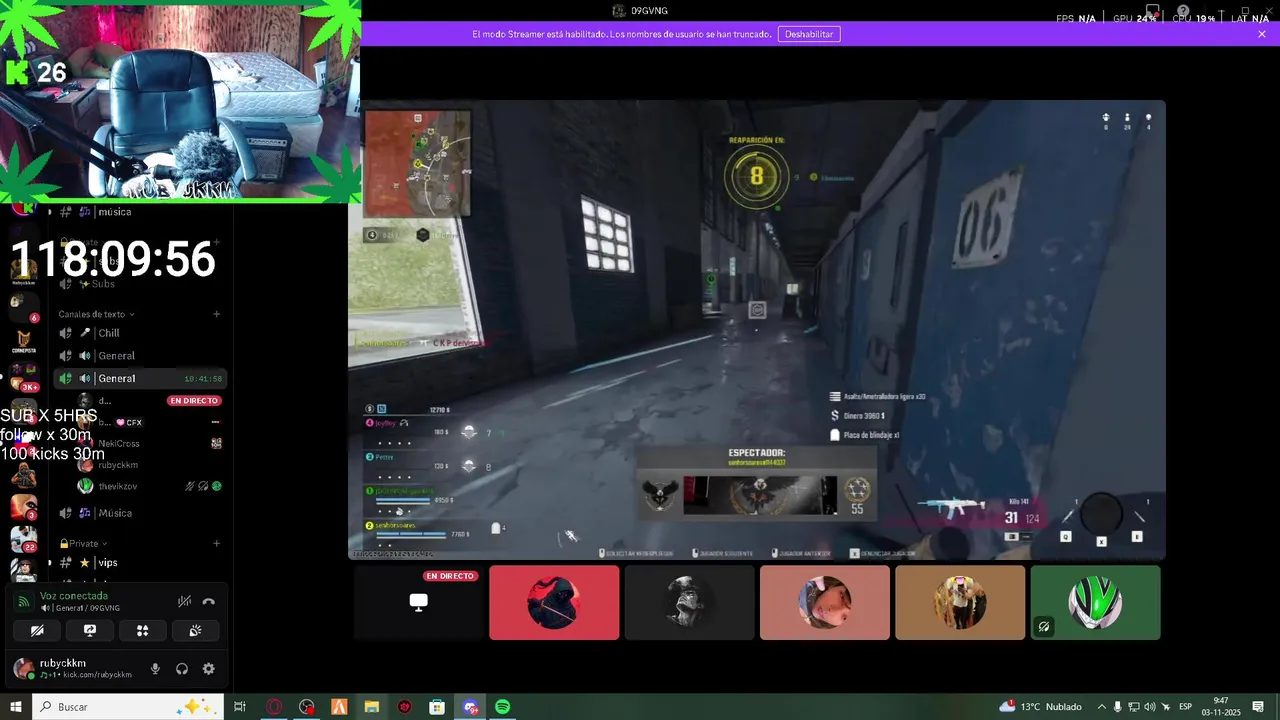This screenshot has width=1280, height=720.
Task: Open weather widget showing 13°C Nublado
Action: pyautogui.click(x=1040, y=707)
